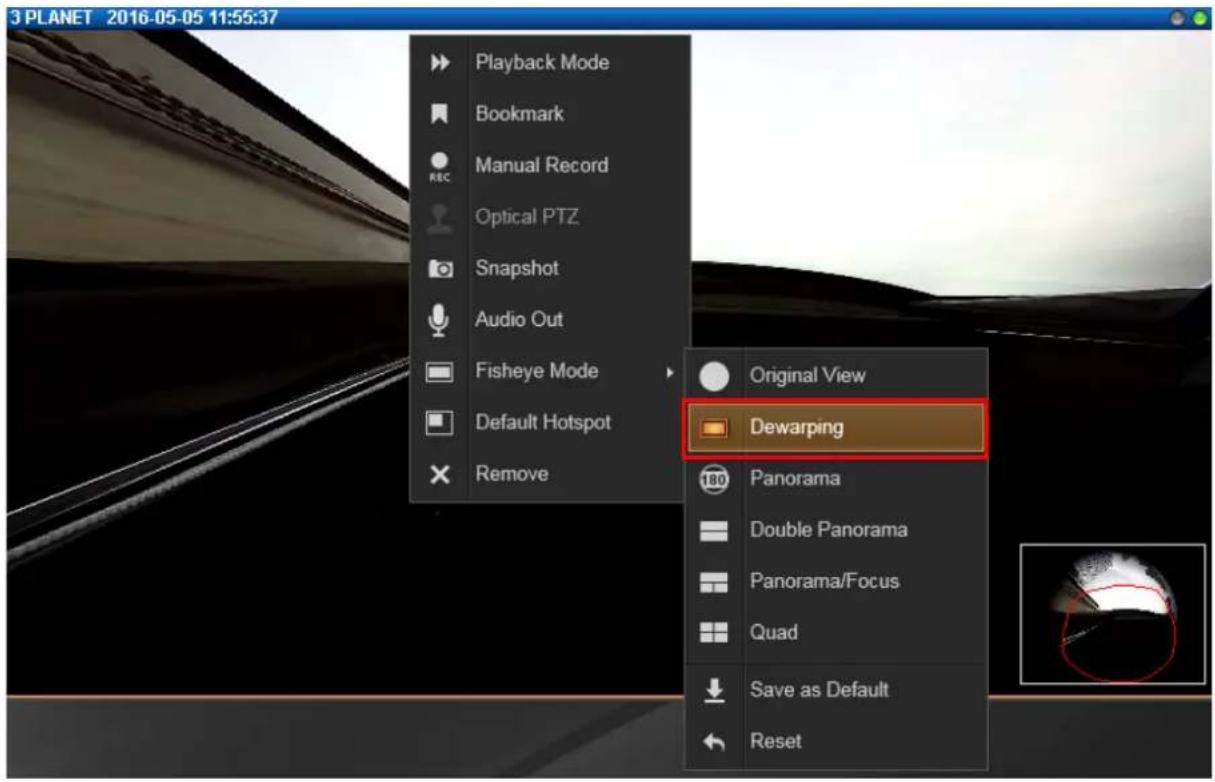Image resolution: width=1215 pixels, height=782 pixels.
Task: Click the Panorama 180 icon
Action: [714, 480]
